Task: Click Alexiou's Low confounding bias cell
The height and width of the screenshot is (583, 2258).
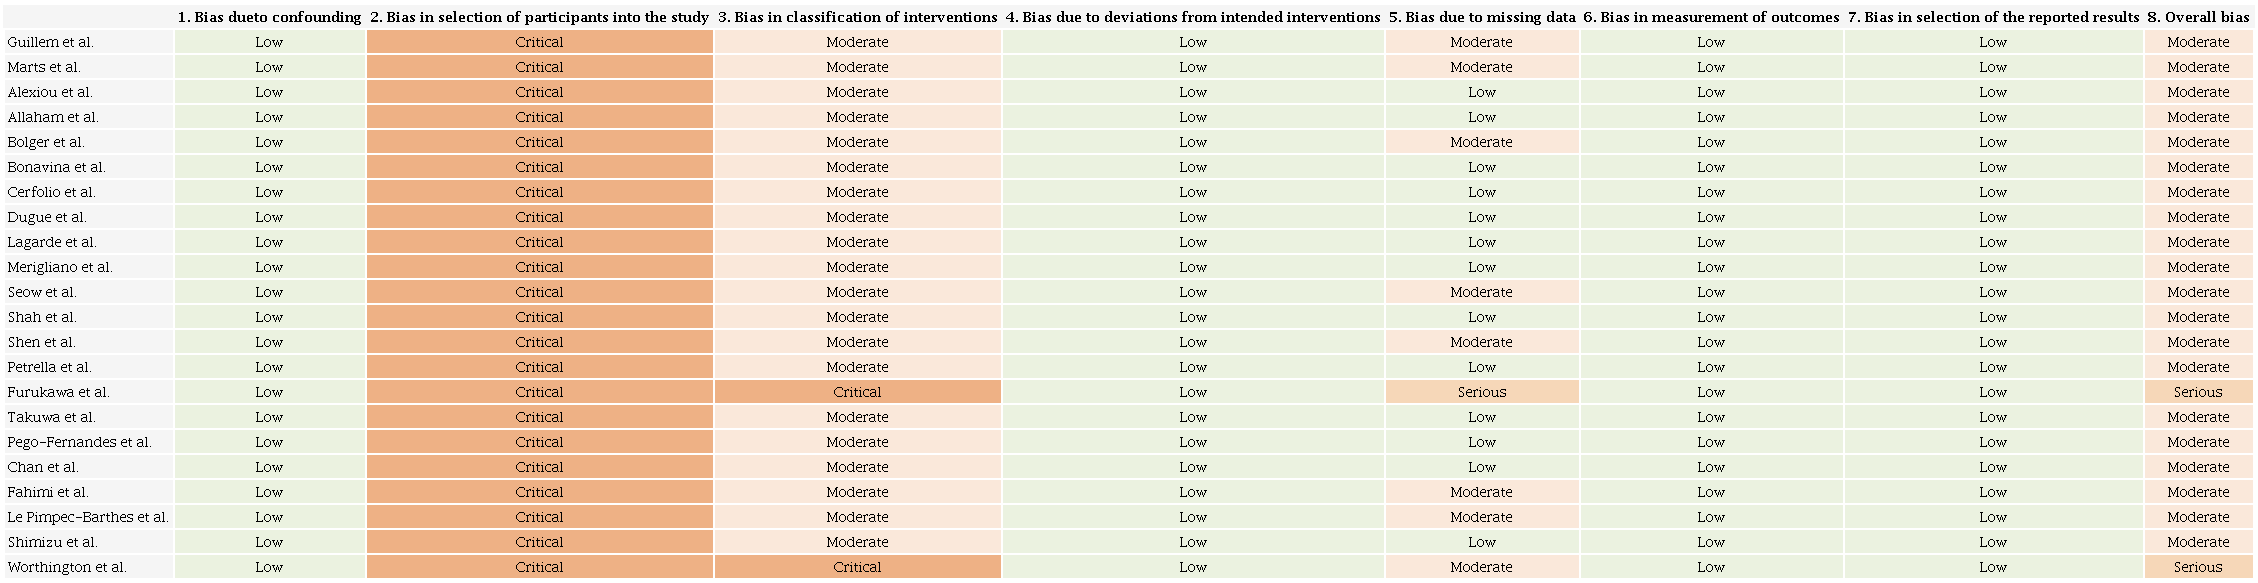Action: click(269, 92)
